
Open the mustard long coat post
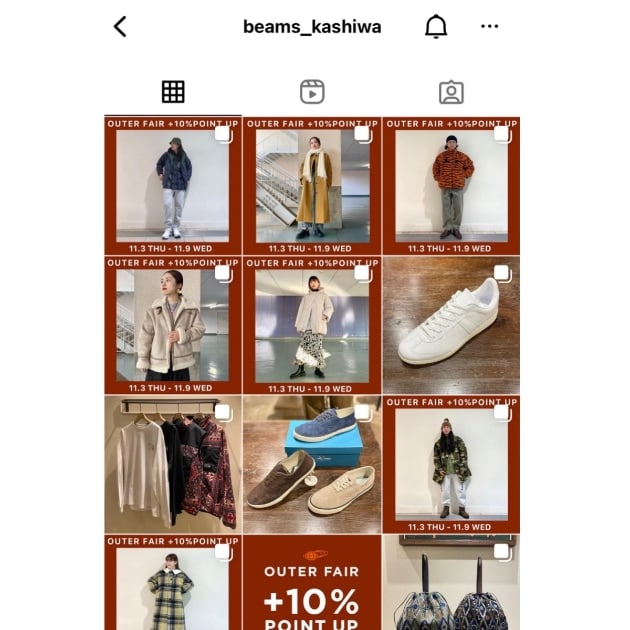pyautogui.click(x=312, y=186)
